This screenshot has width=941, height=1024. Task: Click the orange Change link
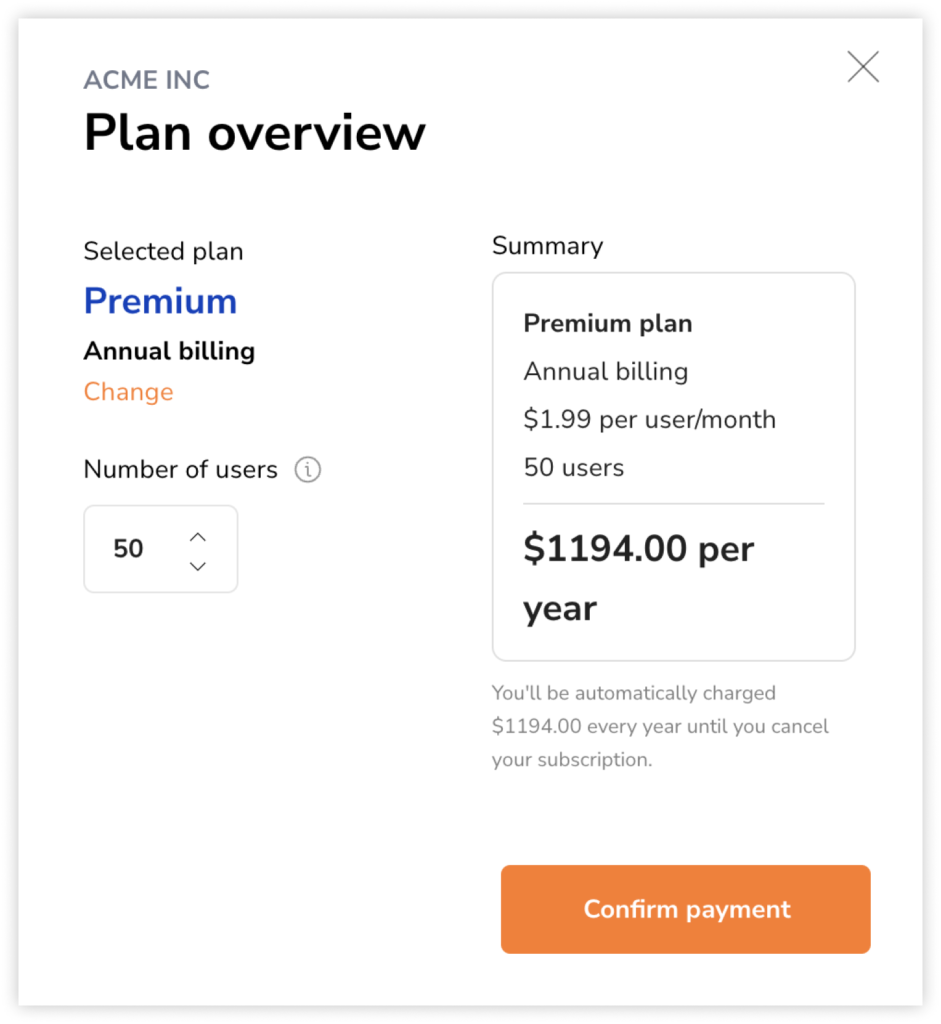coord(129,392)
